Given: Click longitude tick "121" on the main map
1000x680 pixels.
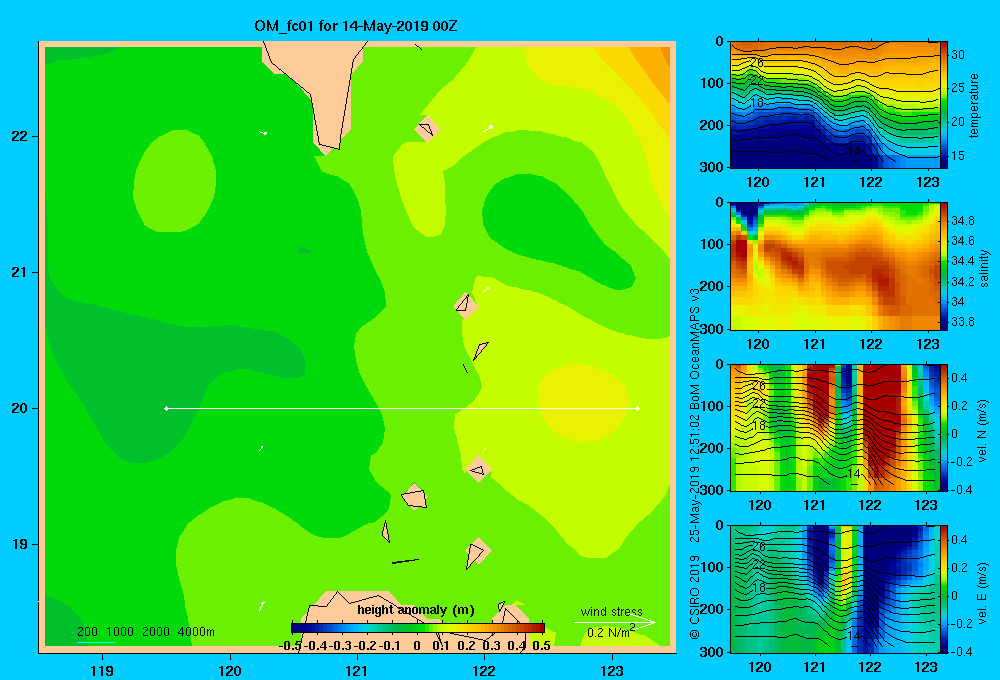Looking at the screenshot, I should click(357, 670).
